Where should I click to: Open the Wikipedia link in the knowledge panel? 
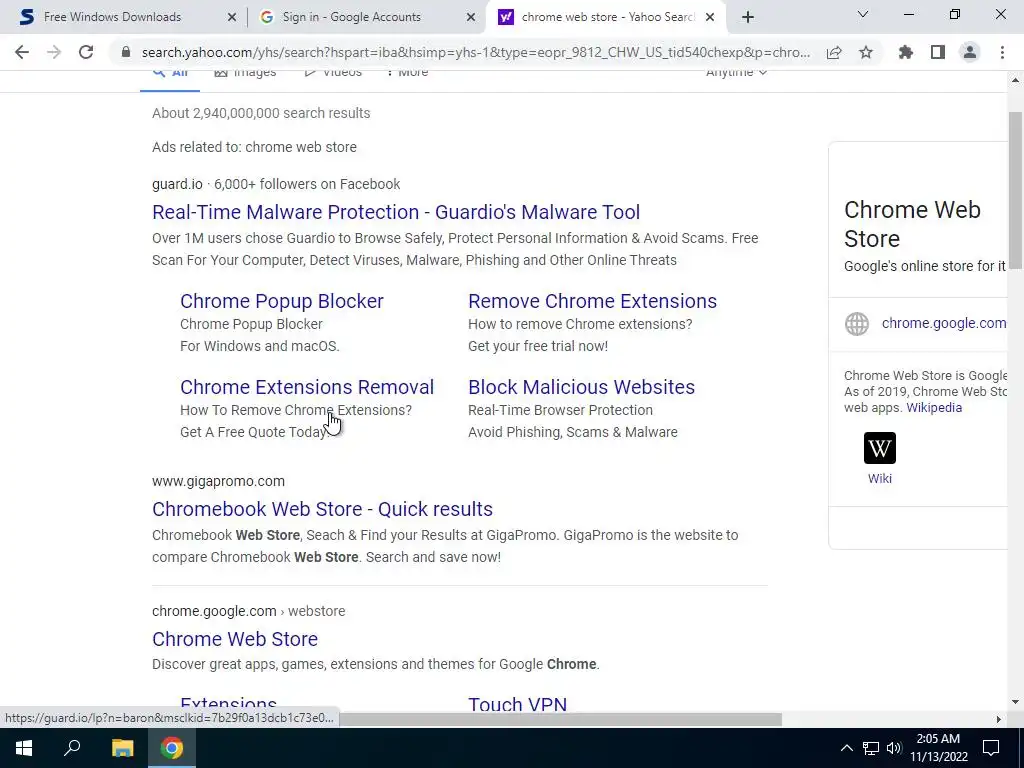(934, 408)
